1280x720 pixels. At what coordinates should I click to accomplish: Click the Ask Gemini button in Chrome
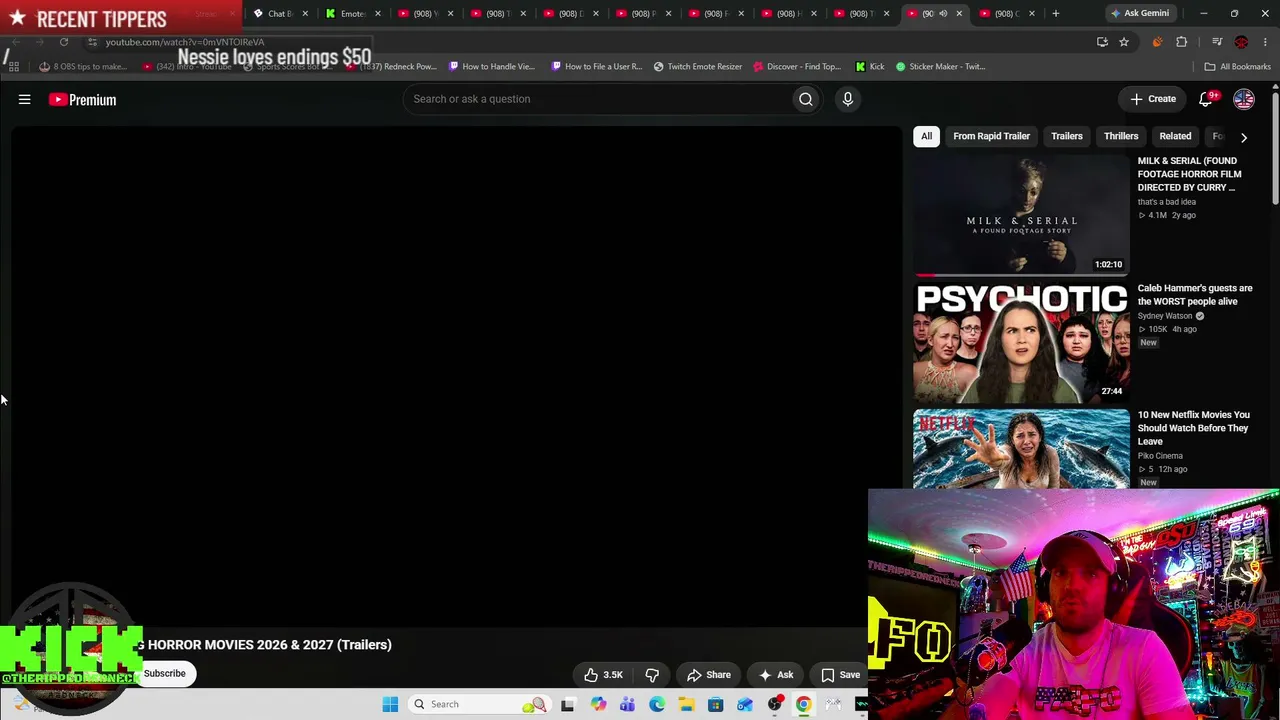click(1139, 13)
